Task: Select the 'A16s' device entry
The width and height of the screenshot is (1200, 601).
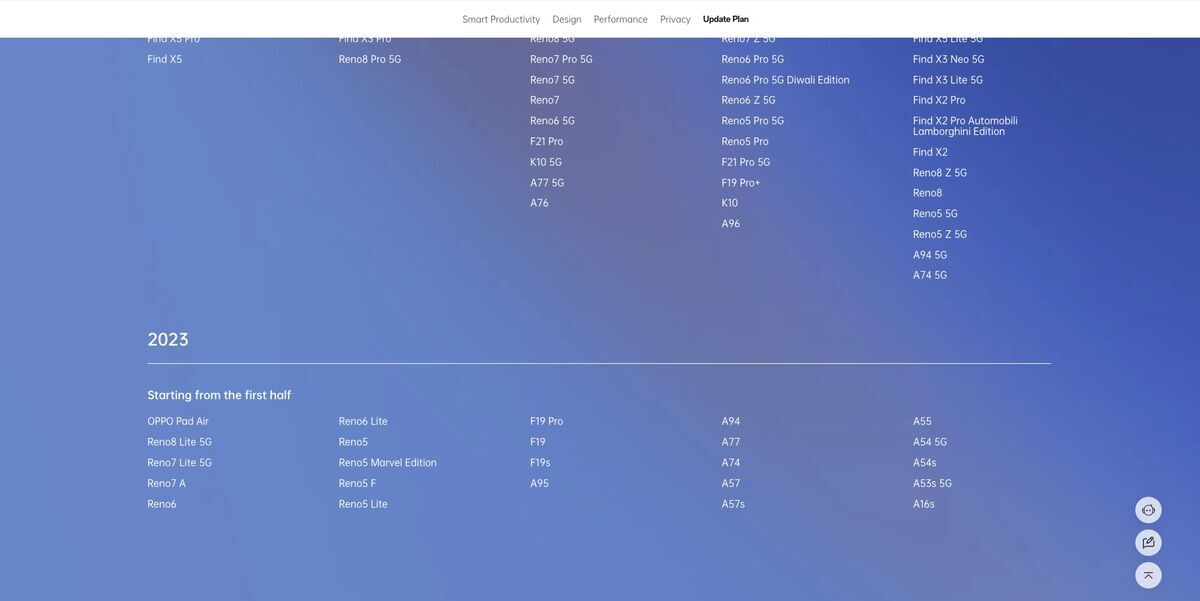Action: click(x=924, y=505)
